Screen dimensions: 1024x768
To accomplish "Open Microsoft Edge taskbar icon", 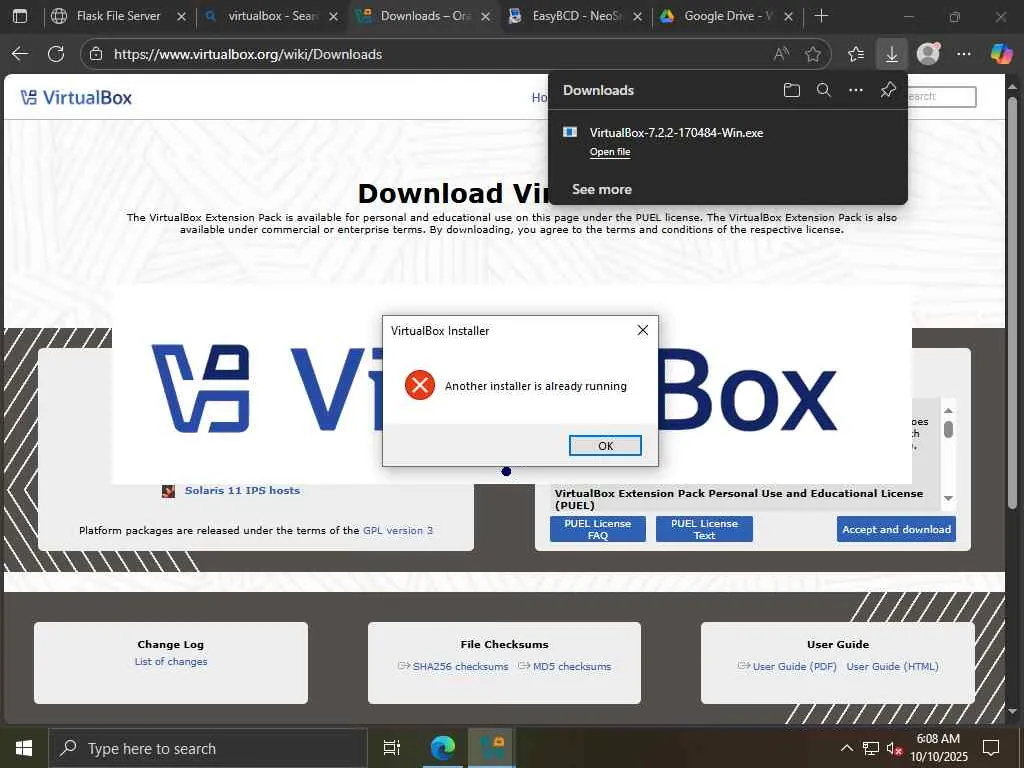I will [x=442, y=748].
